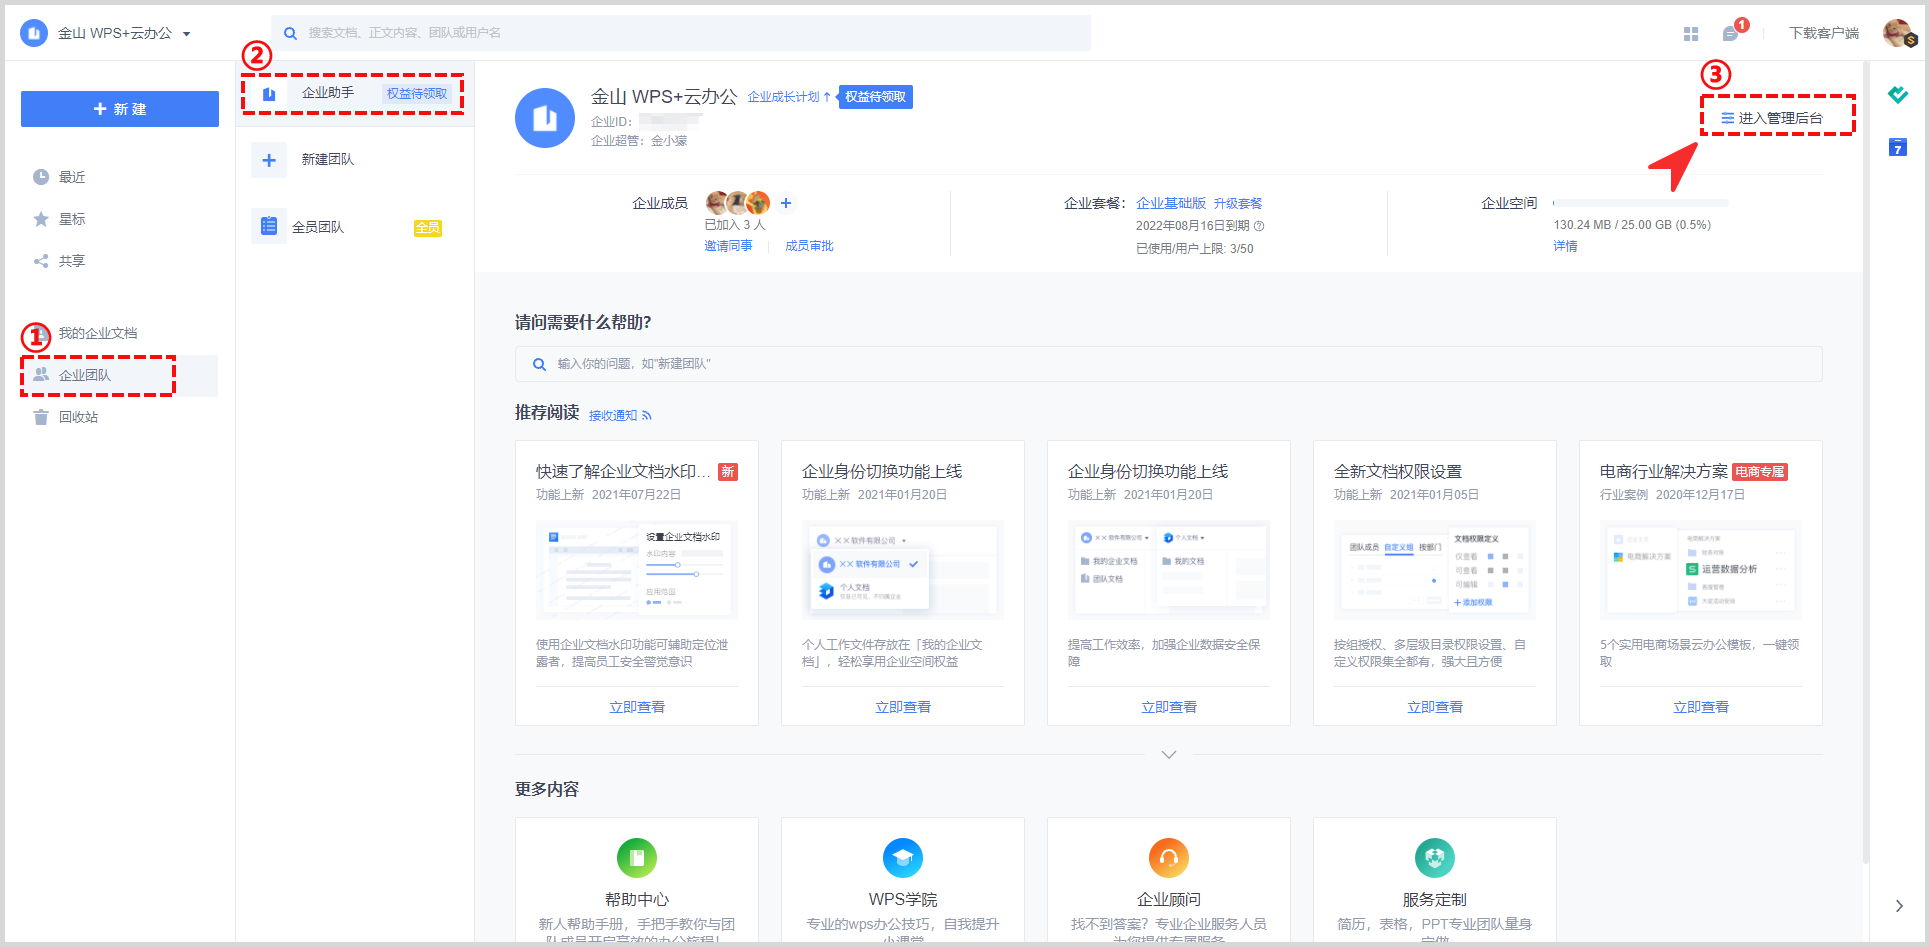Click 成员审批 link
Viewport: 1930px width, 947px height.
point(809,246)
